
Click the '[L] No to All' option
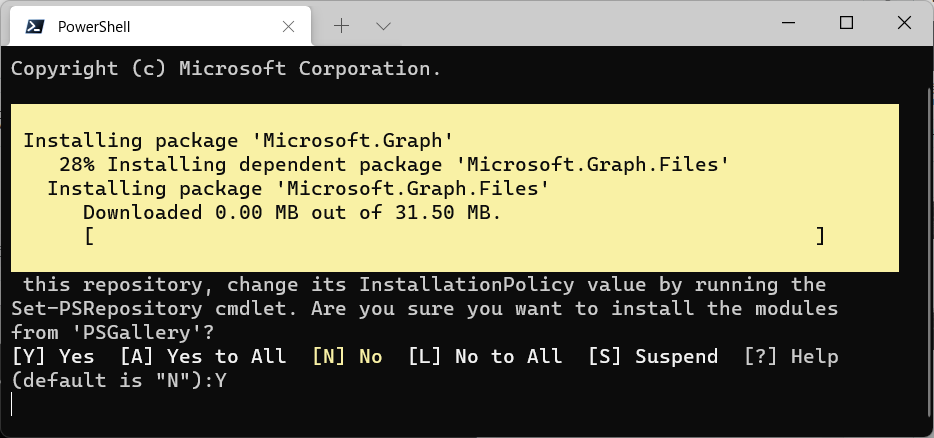[x=485, y=356]
